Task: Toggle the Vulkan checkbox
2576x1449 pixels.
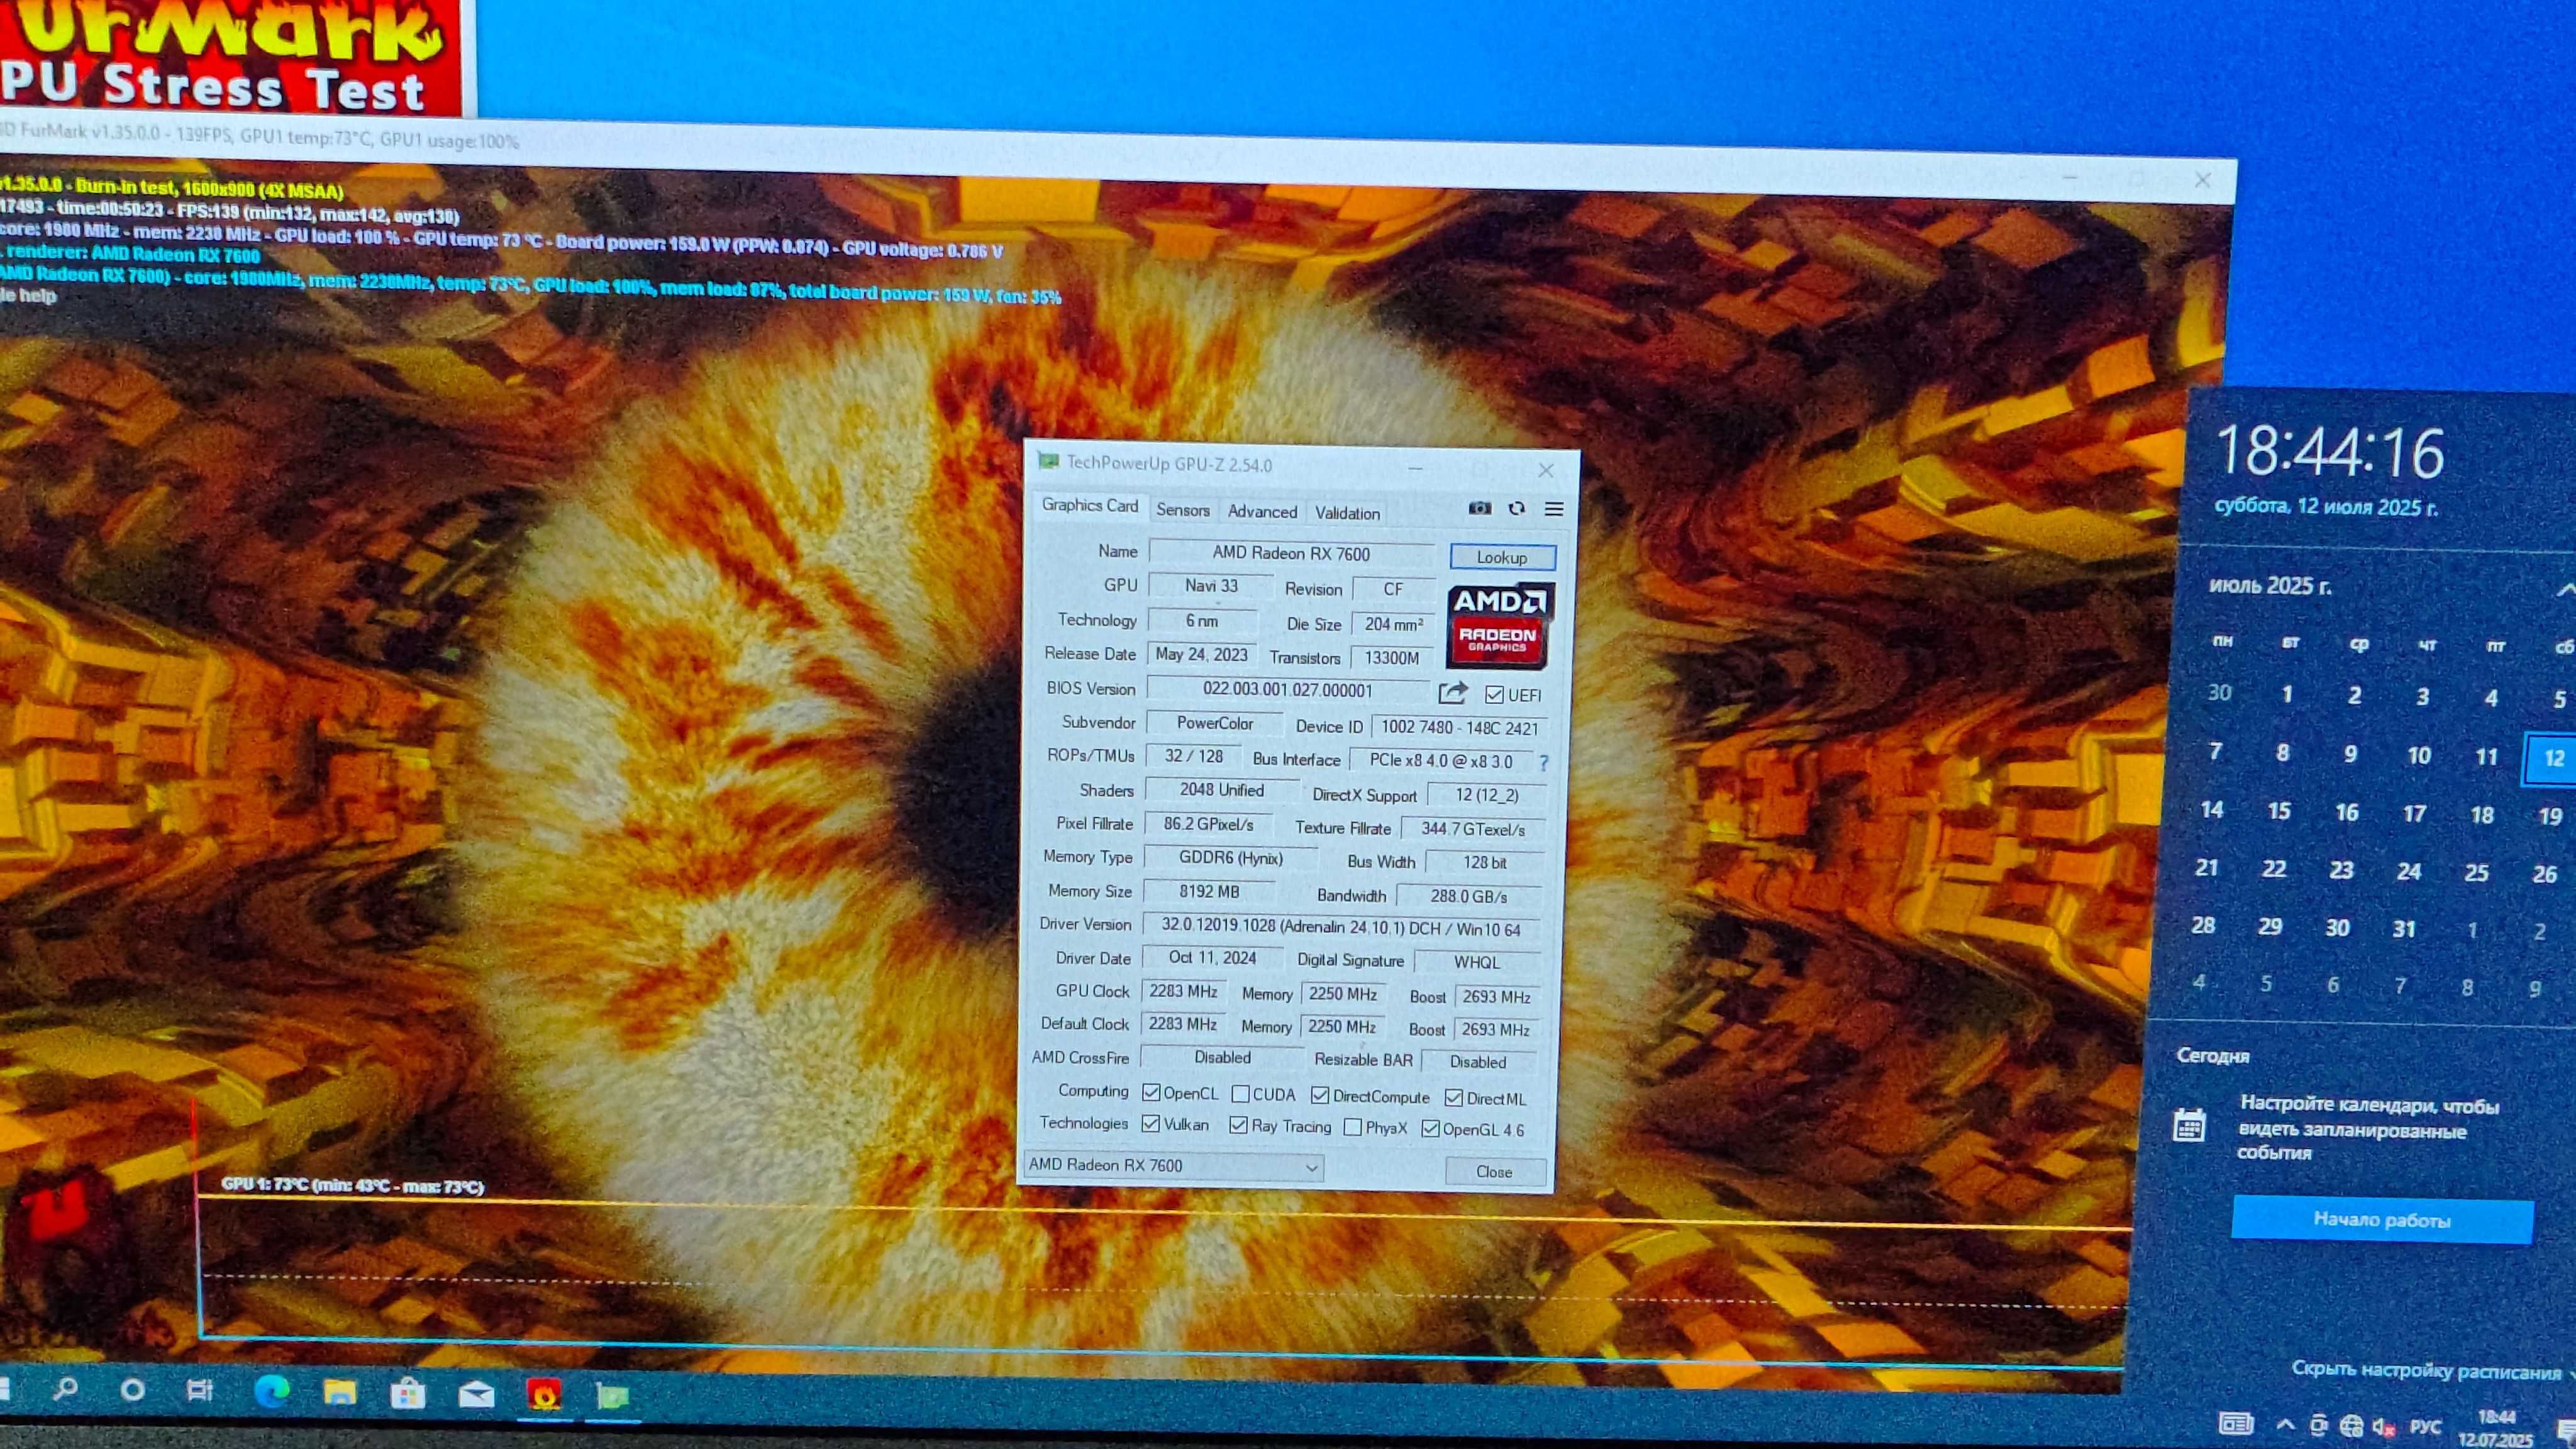Action: pos(1150,1124)
